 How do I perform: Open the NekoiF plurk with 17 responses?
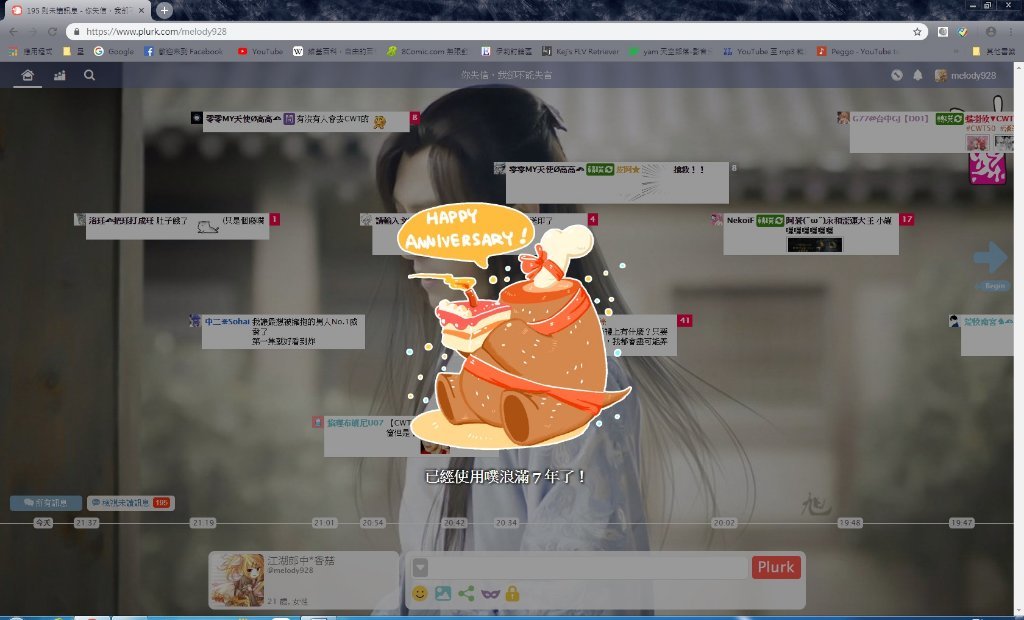click(x=811, y=234)
